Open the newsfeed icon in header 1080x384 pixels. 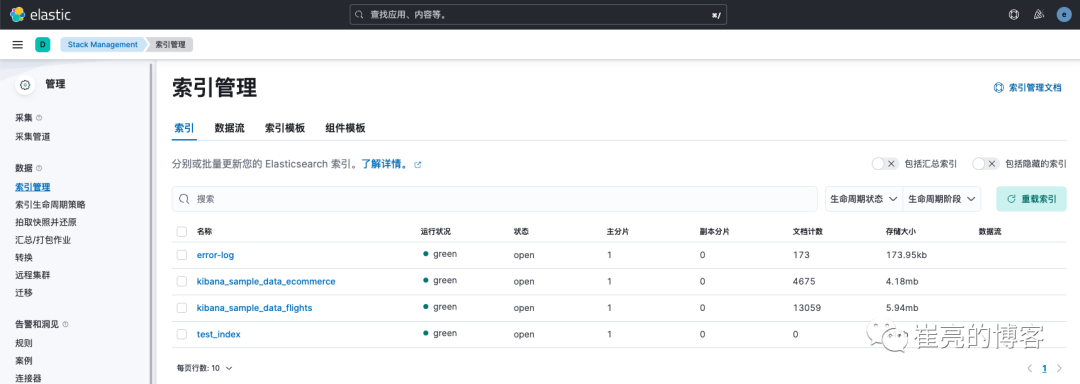tap(1039, 14)
